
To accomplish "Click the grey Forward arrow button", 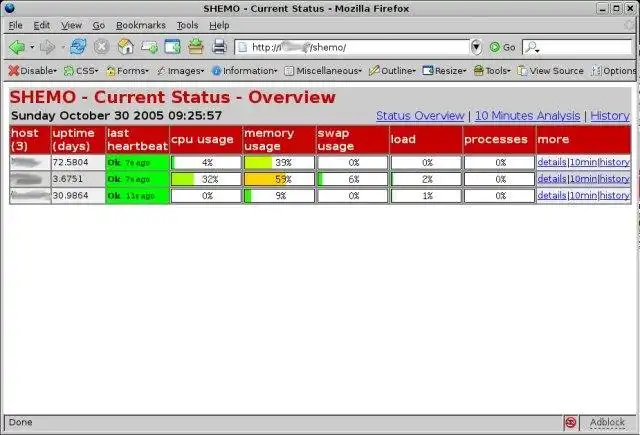I will [48, 47].
